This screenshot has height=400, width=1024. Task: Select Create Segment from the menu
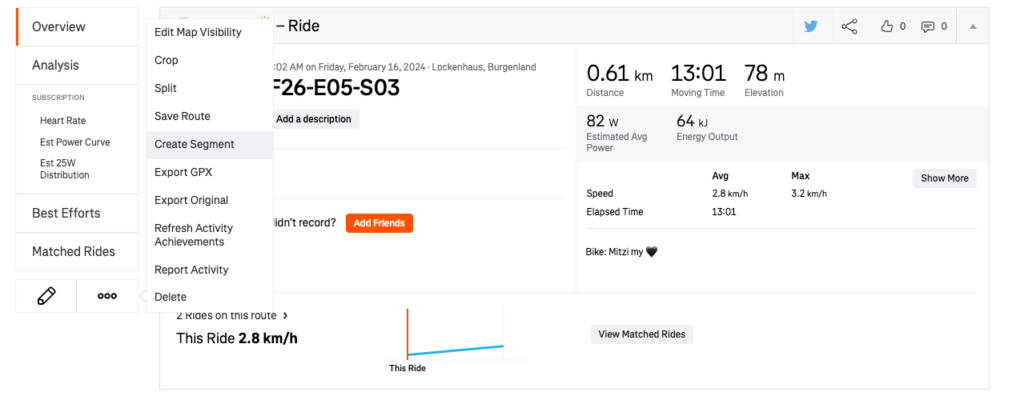[x=194, y=144]
